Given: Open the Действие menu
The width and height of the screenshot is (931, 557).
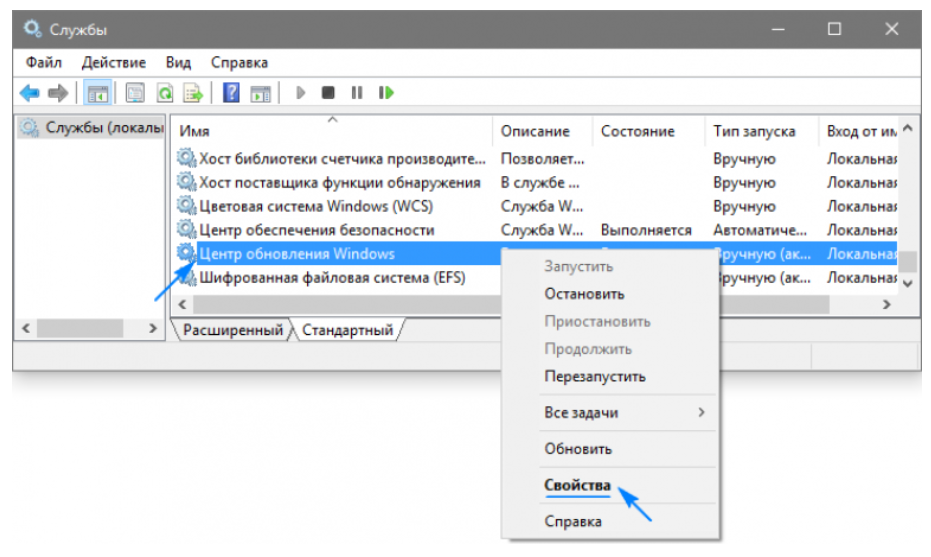Looking at the screenshot, I should click(x=113, y=62).
